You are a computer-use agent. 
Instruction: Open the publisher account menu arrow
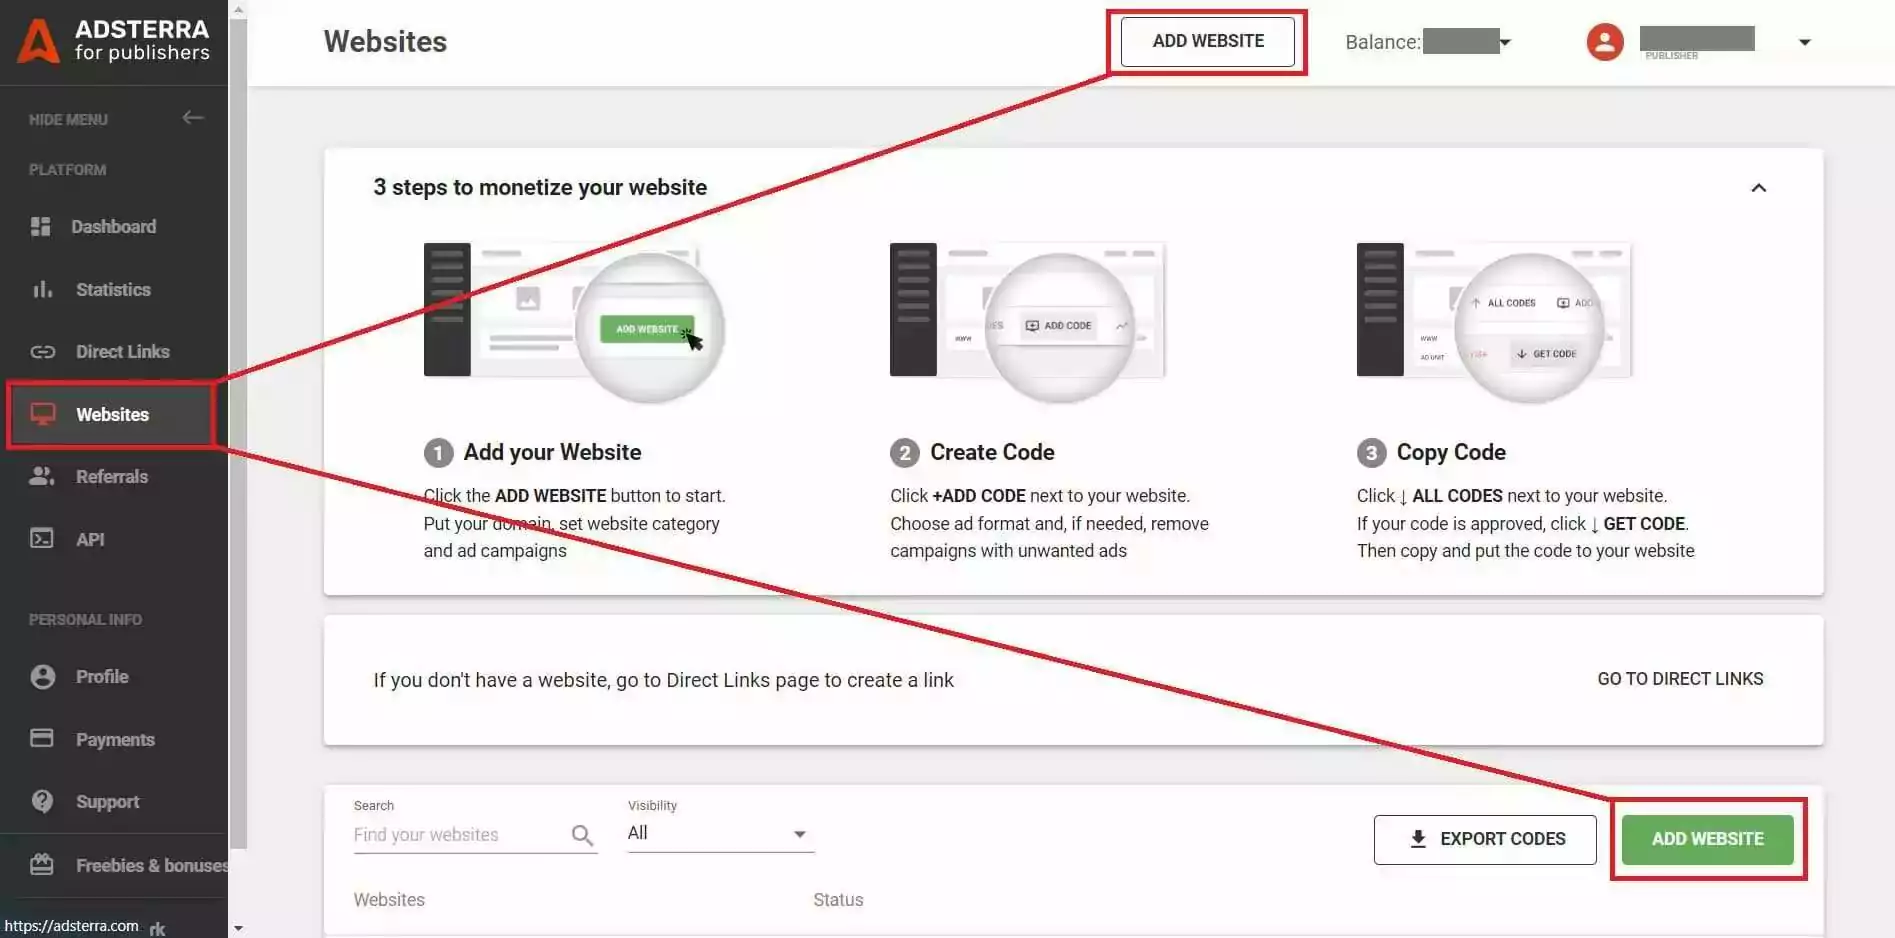(1805, 42)
